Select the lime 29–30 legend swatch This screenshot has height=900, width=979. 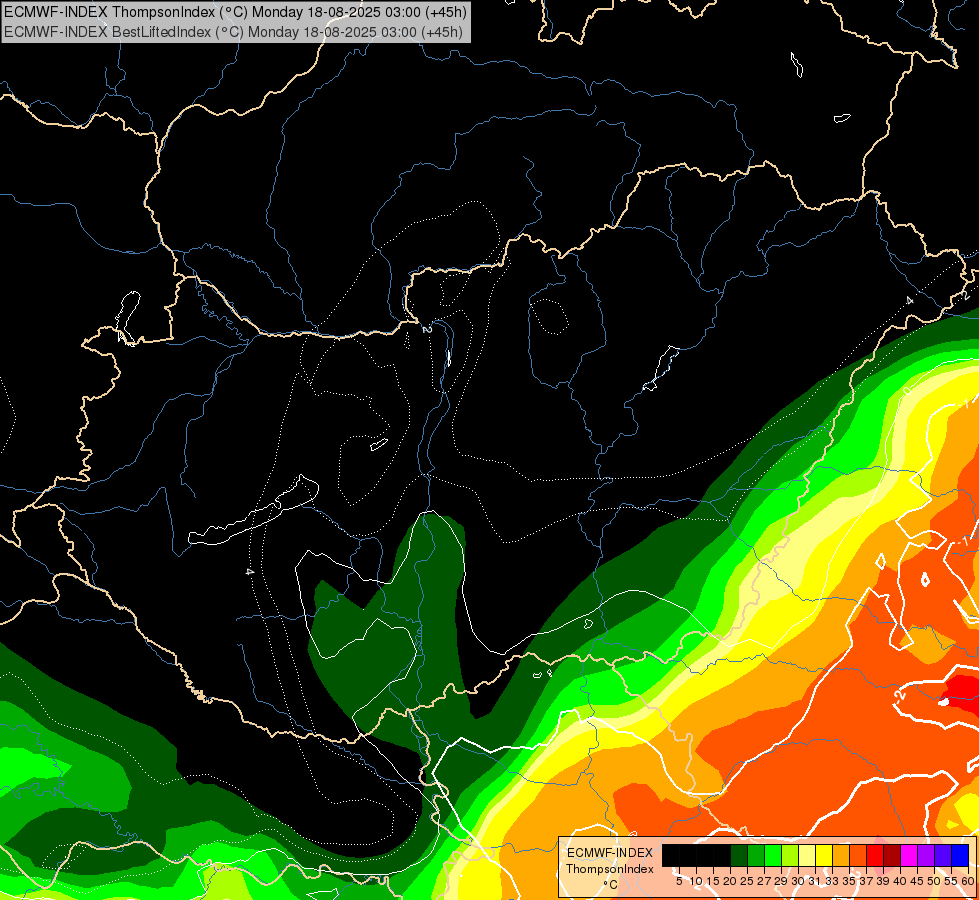(x=790, y=855)
